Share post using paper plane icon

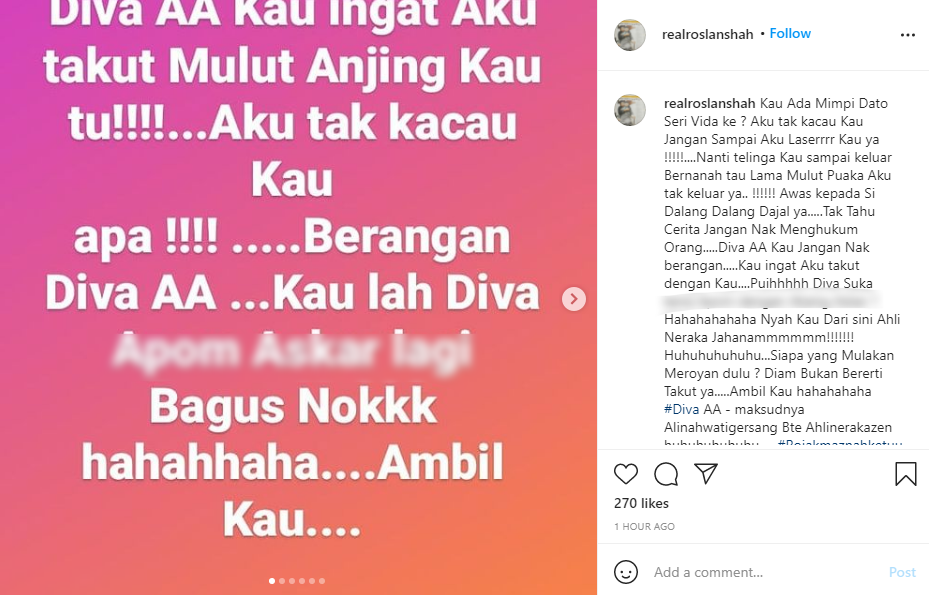coord(706,474)
